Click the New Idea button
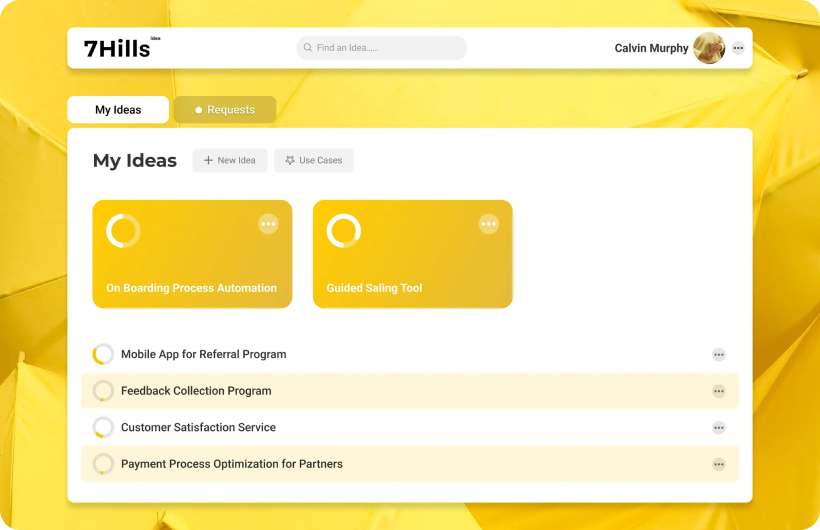The image size is (820, 530). (230, 160)
